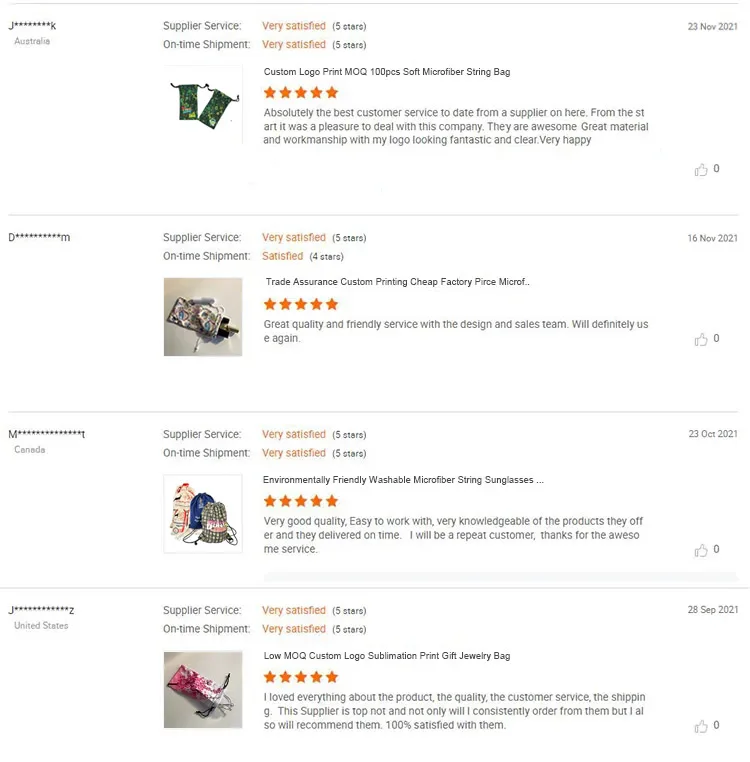This screenshot has height=762, width=750.
Task: Click thumbs-up icon on Australia reviewer's review
Action: click(x=701, y=170)
